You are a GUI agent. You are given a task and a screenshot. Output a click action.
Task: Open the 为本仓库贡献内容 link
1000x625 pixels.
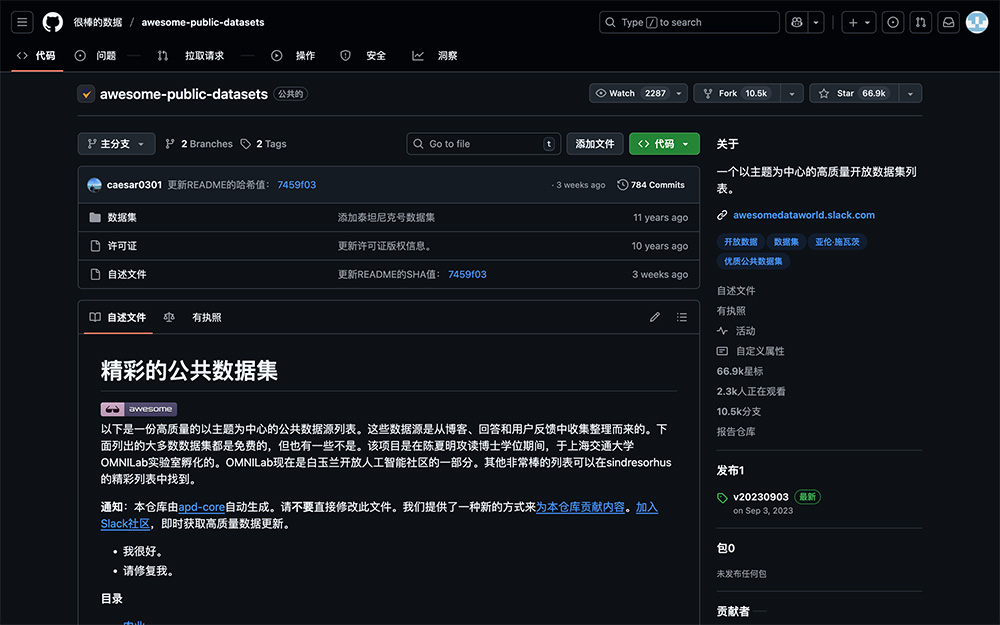(x=580, y=507)
